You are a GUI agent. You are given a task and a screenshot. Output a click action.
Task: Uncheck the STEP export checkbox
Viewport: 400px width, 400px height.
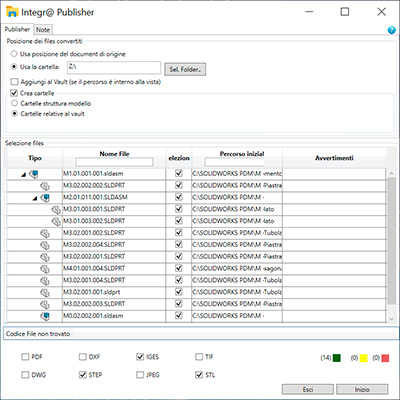83,375
